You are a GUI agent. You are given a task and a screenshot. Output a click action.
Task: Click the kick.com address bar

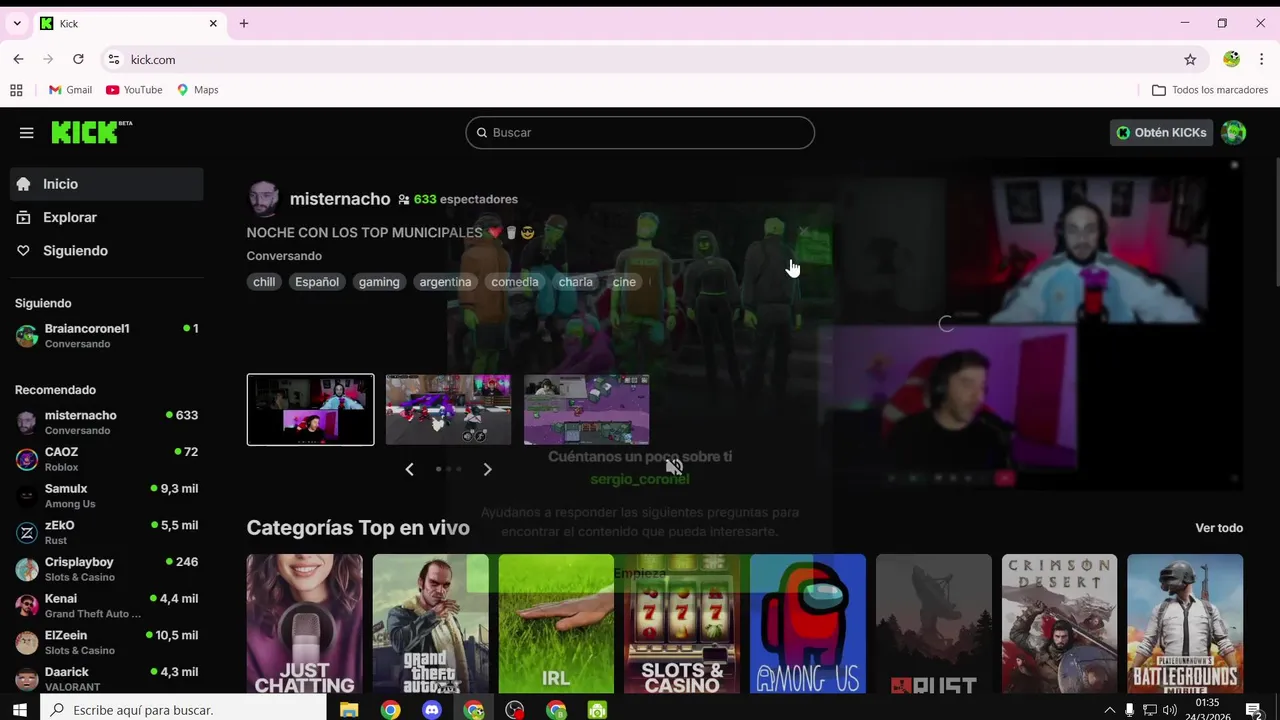640,60
